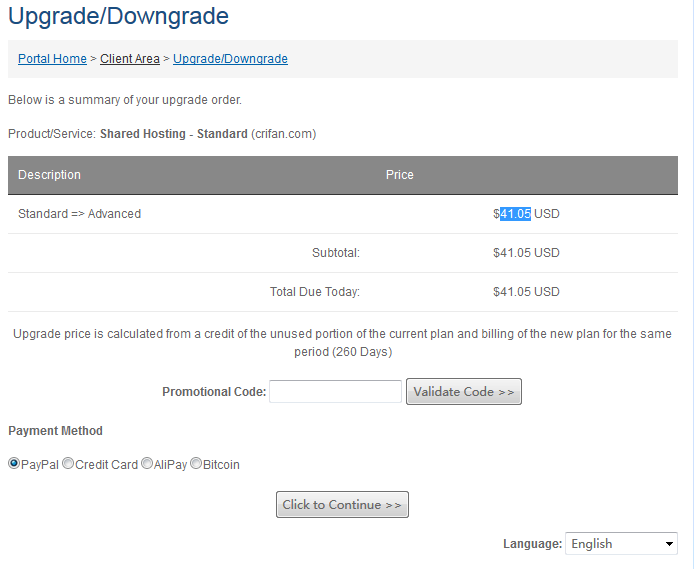This screenshot has height=569, width=694.
Task: Click the Subtotal amount value
Action: [526, 253]
